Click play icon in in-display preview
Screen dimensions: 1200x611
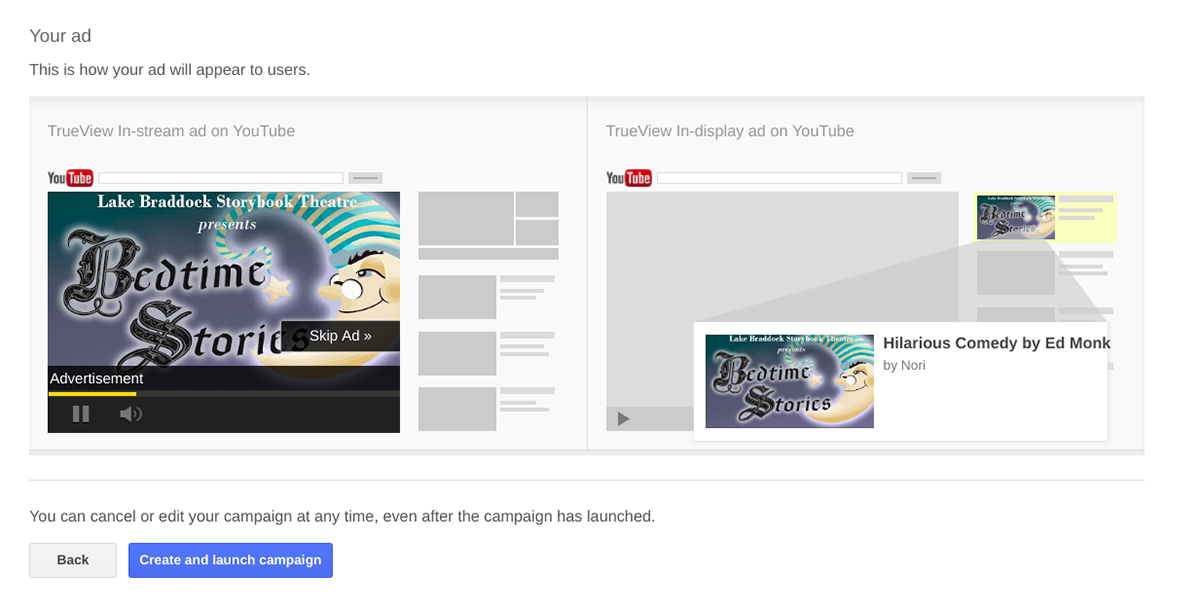click(624, 419)
